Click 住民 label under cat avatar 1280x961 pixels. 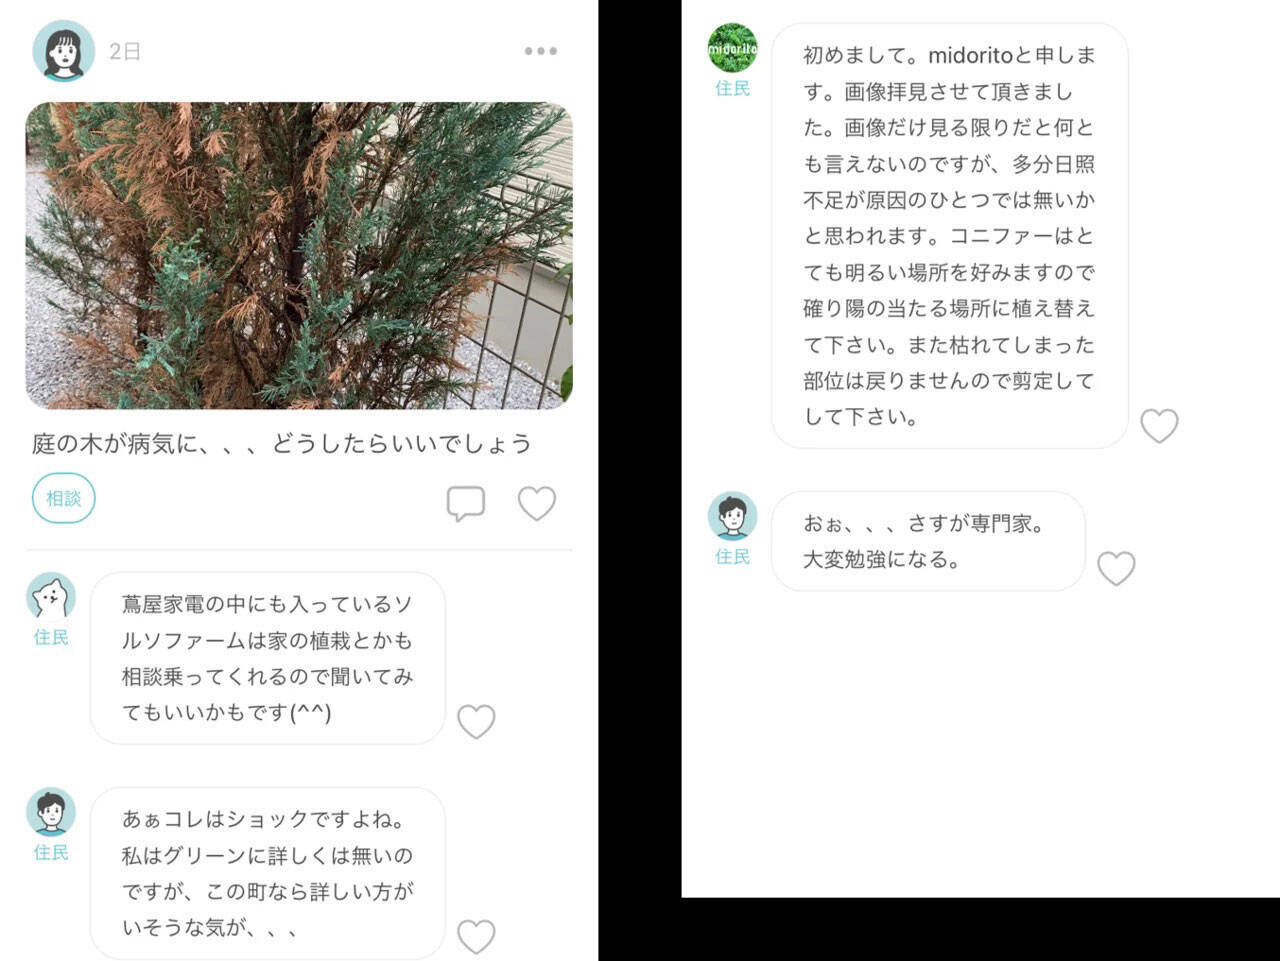click(51, 638)
